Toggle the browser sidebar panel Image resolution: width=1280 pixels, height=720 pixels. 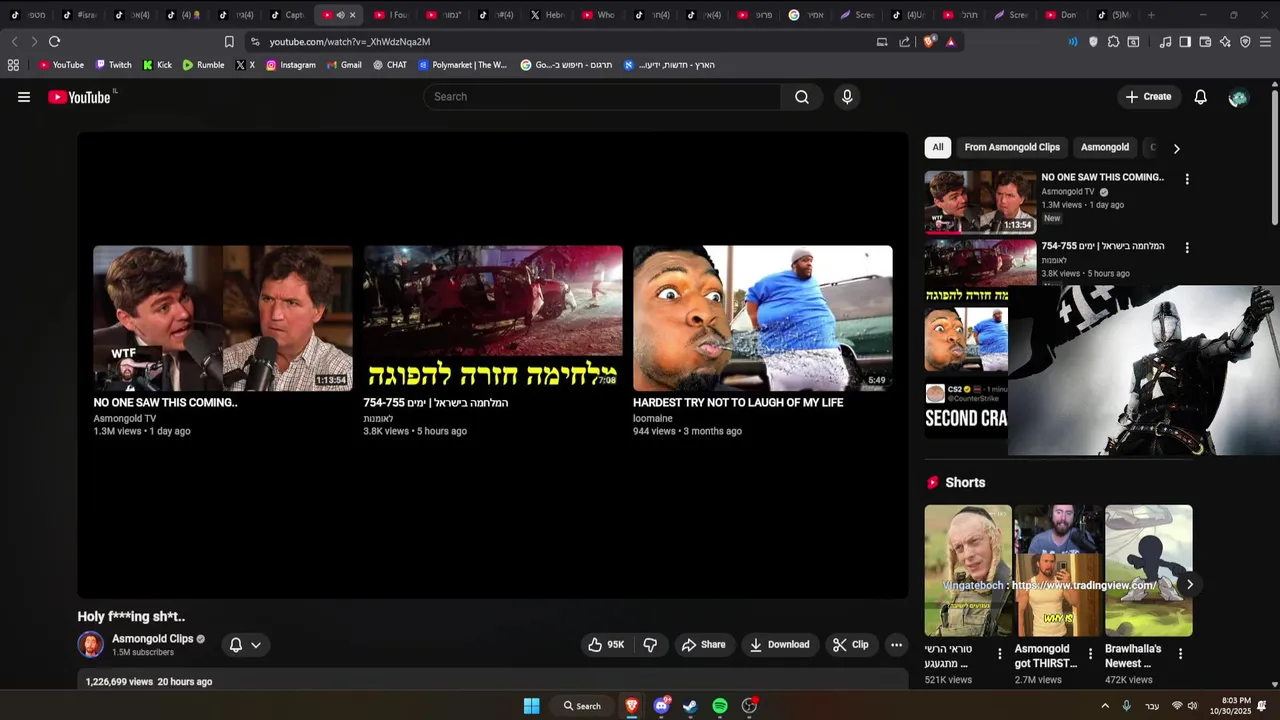coord(1185,42)
